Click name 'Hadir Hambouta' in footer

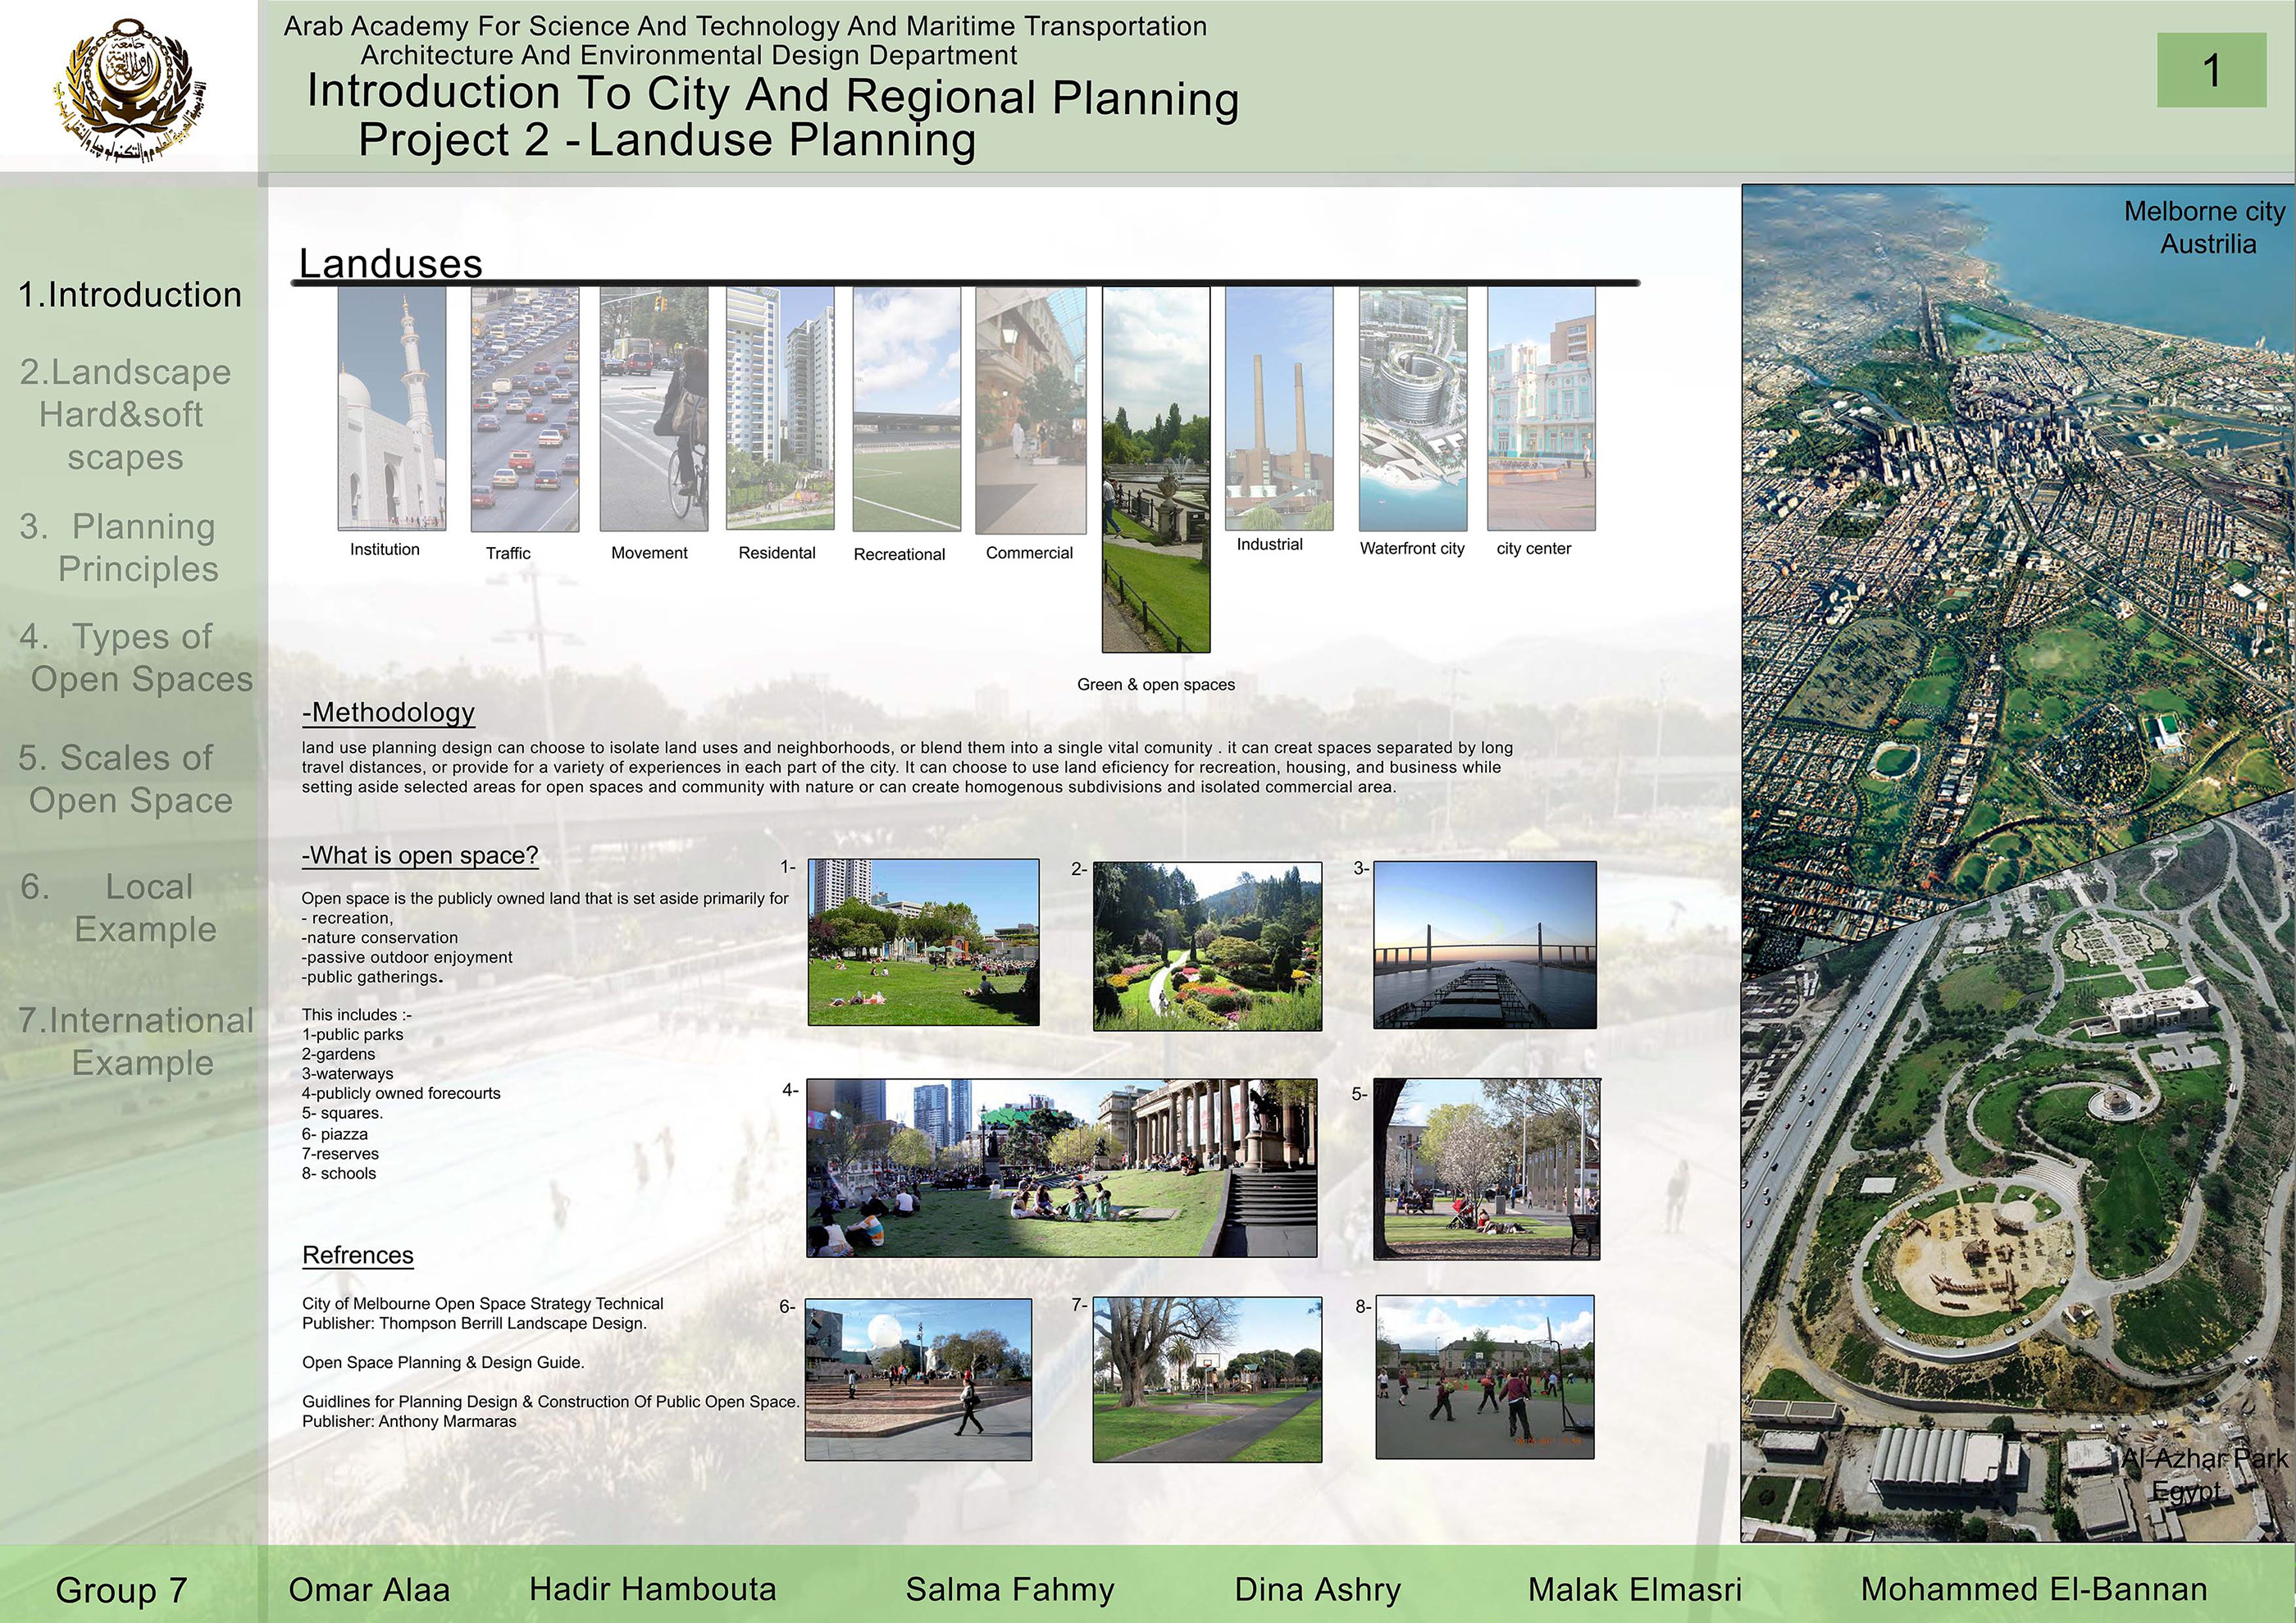coord(652,1590)
